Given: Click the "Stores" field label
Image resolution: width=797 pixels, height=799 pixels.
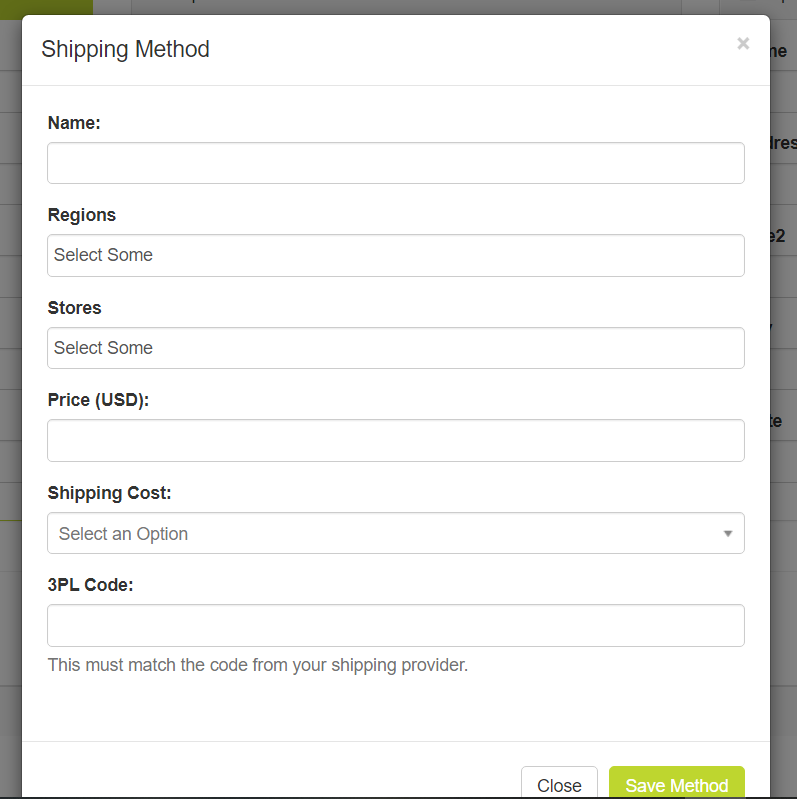Looking at the screenshot, I should point(75,308).
